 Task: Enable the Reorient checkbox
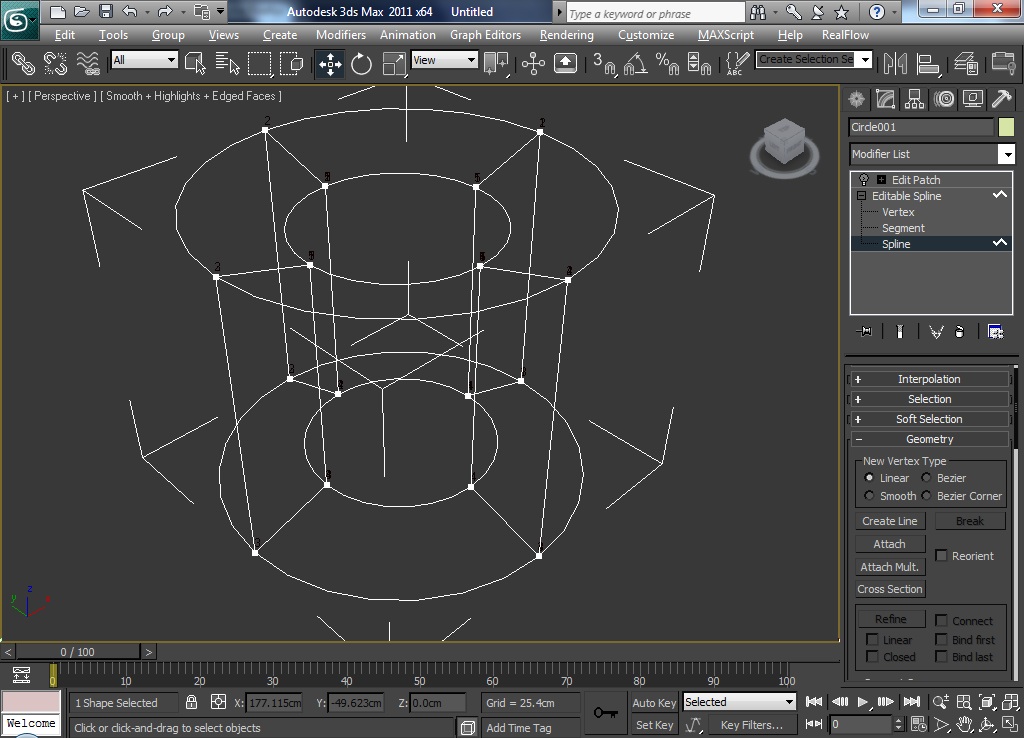[x=941, y=555]
